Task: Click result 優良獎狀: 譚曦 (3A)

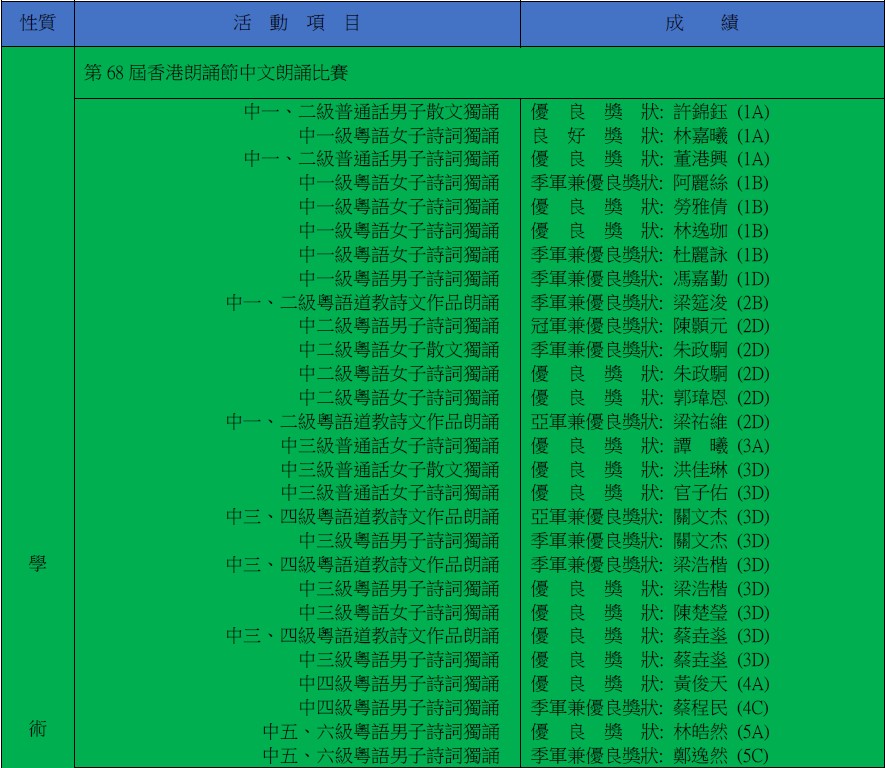Action: (650, 445)
